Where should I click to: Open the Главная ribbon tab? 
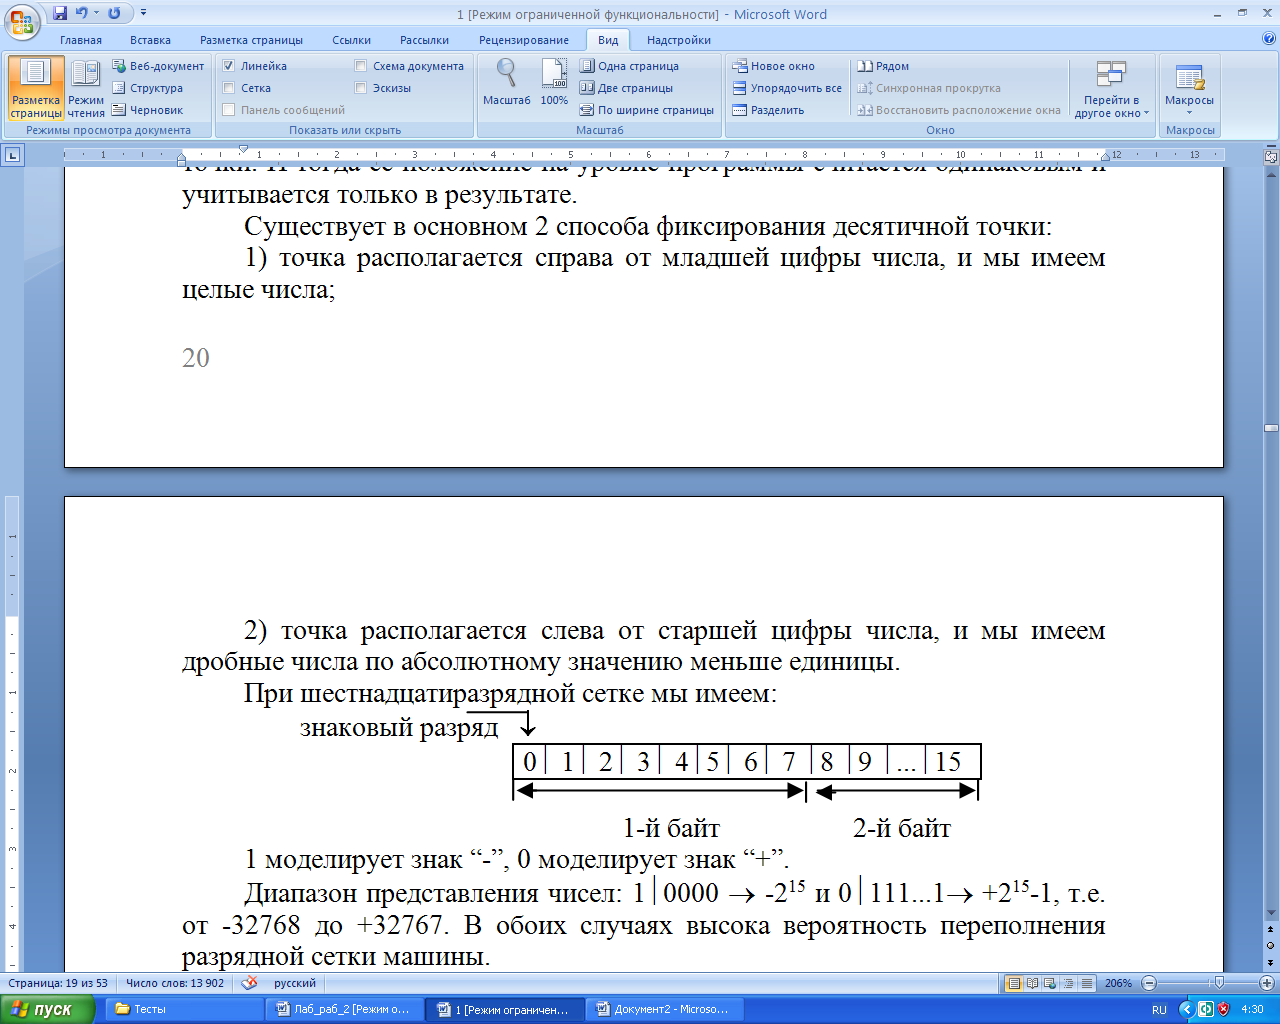(x=81, y=40)
